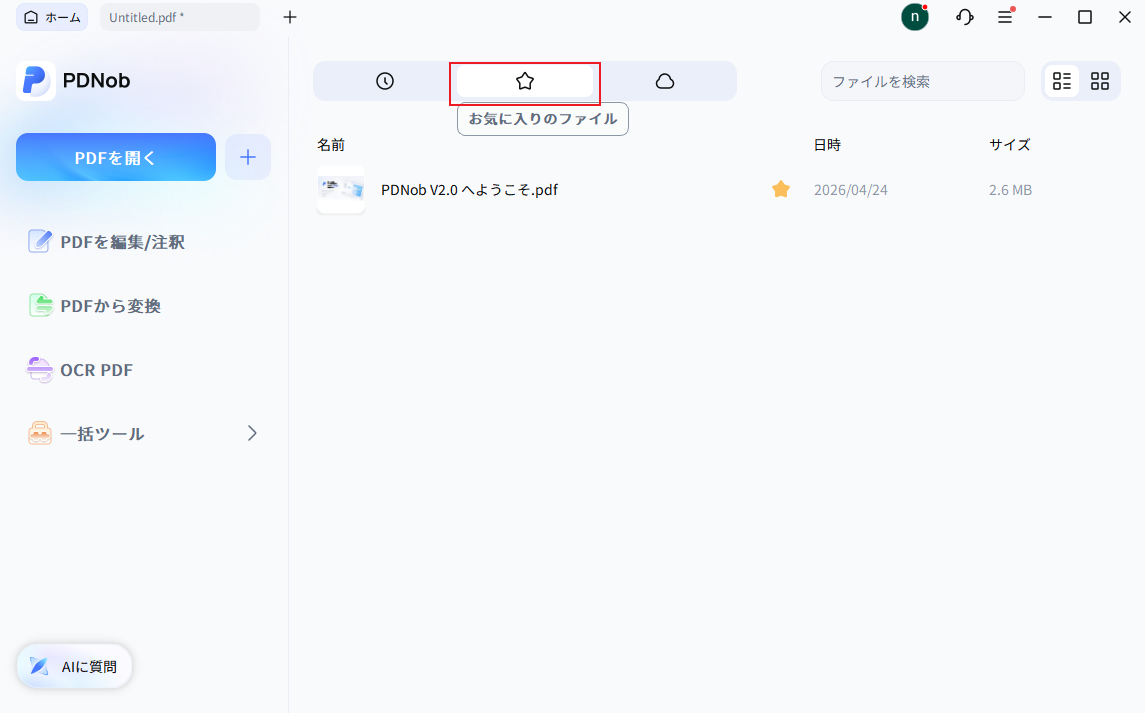Click the 名前 column header

pos(331,145)
